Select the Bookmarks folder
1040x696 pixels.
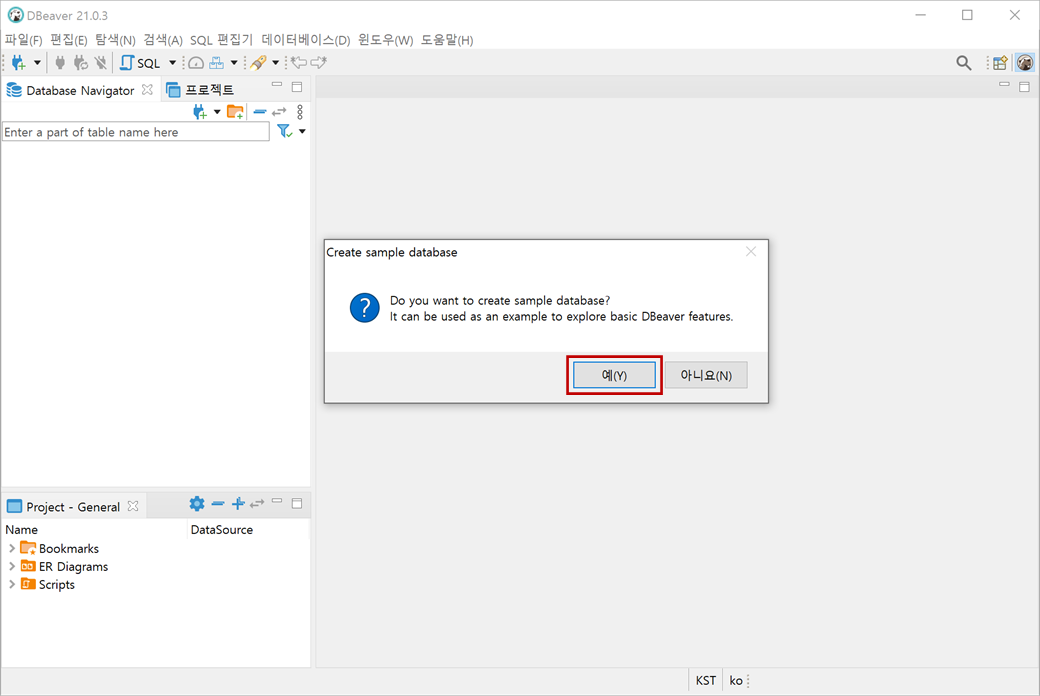[60, 549]
